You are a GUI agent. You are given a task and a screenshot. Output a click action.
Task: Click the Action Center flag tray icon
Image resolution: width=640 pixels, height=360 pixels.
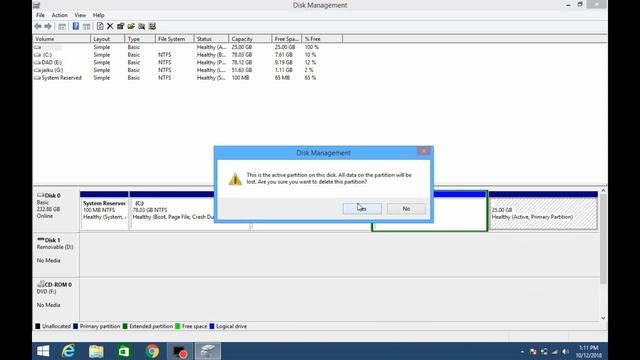tap(533, 351)
